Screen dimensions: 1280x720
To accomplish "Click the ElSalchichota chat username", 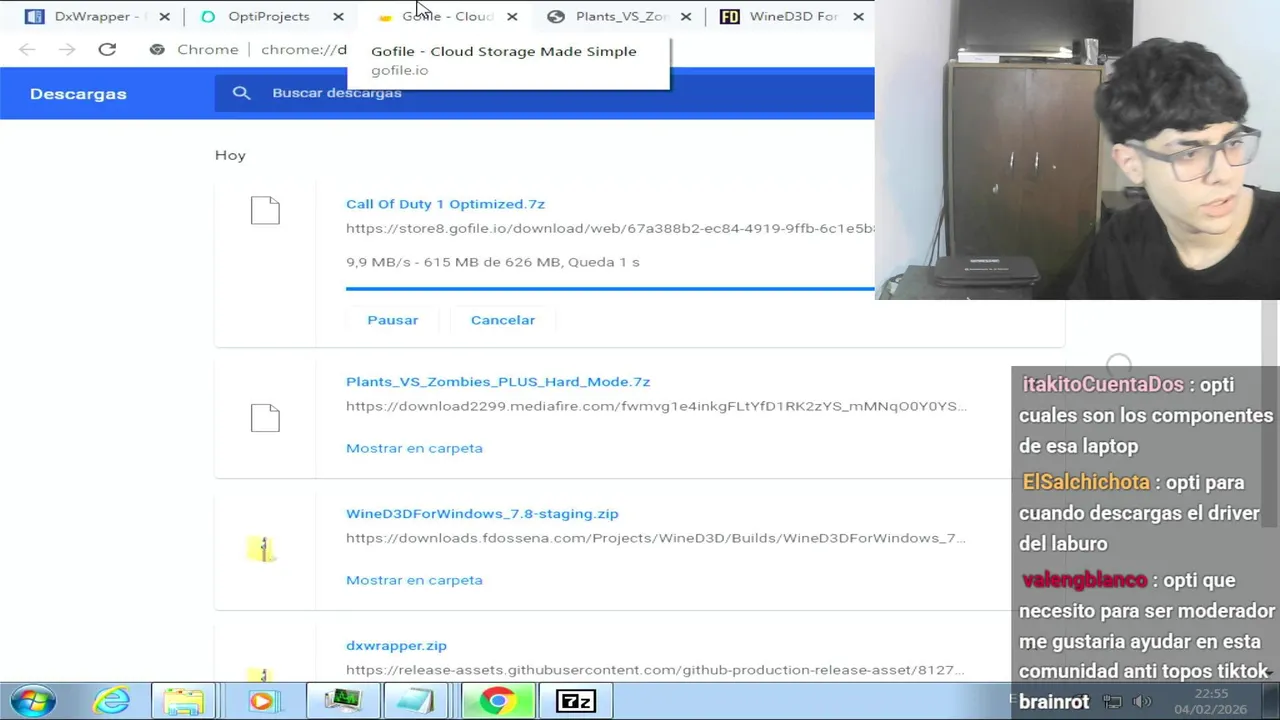I will [x=1086, y=482].
